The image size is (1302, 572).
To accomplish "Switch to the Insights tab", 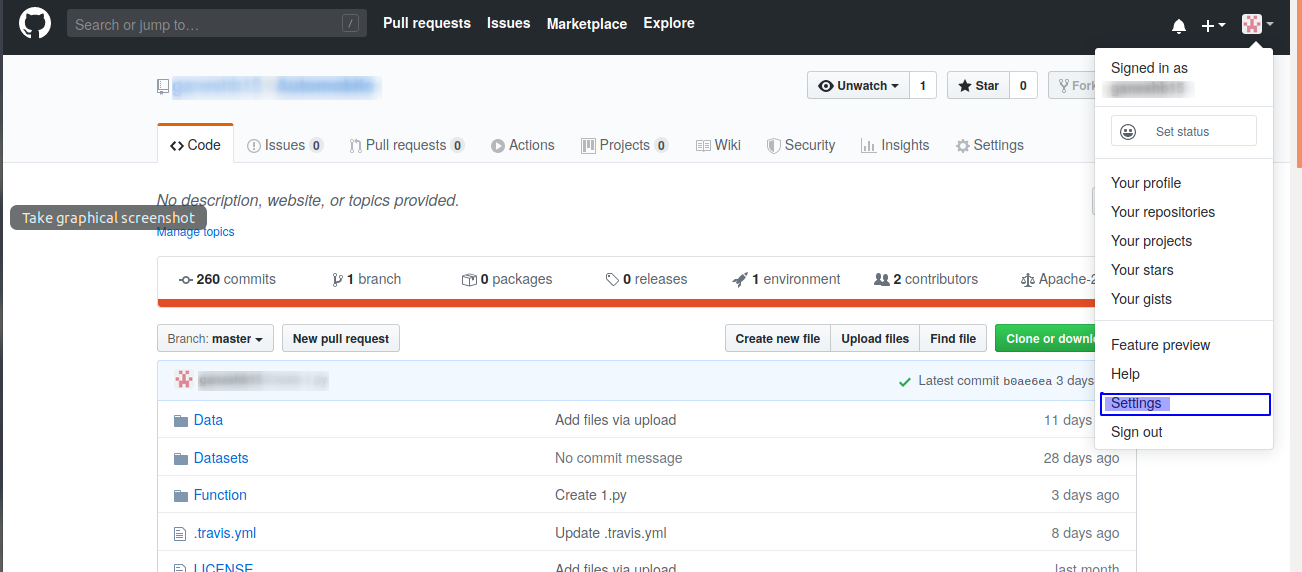I will [894, 145].
